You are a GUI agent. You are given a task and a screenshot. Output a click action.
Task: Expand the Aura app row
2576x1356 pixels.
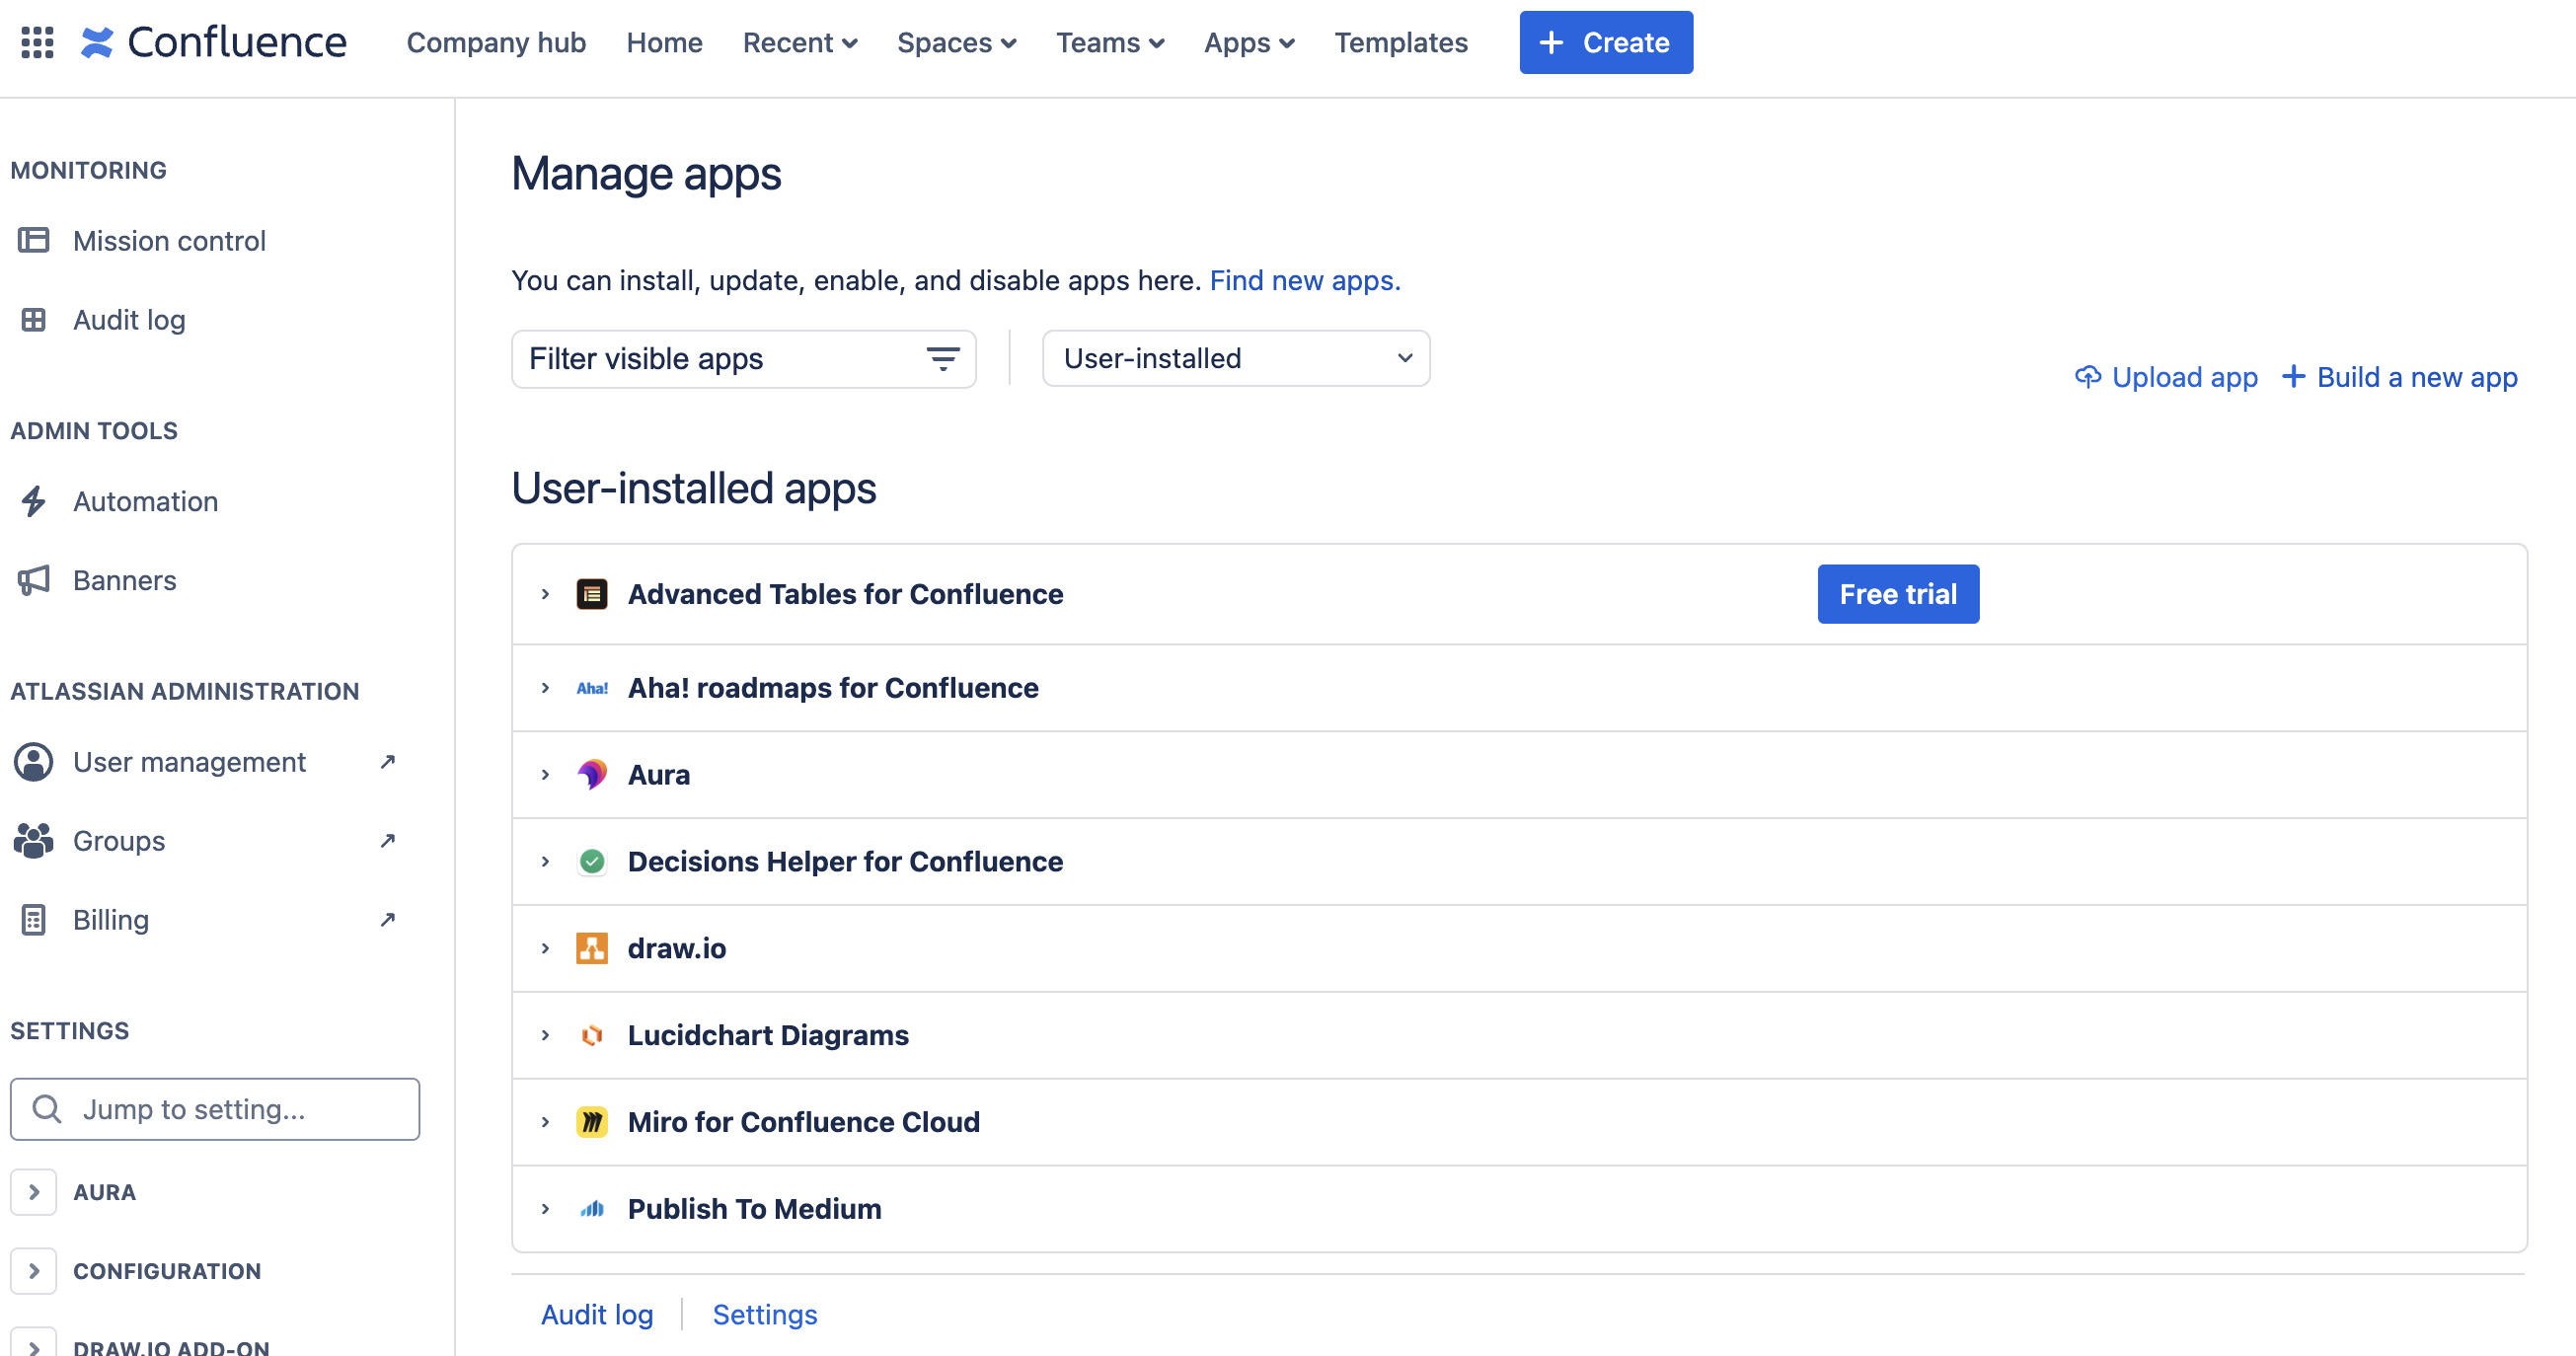click(545, 775)
